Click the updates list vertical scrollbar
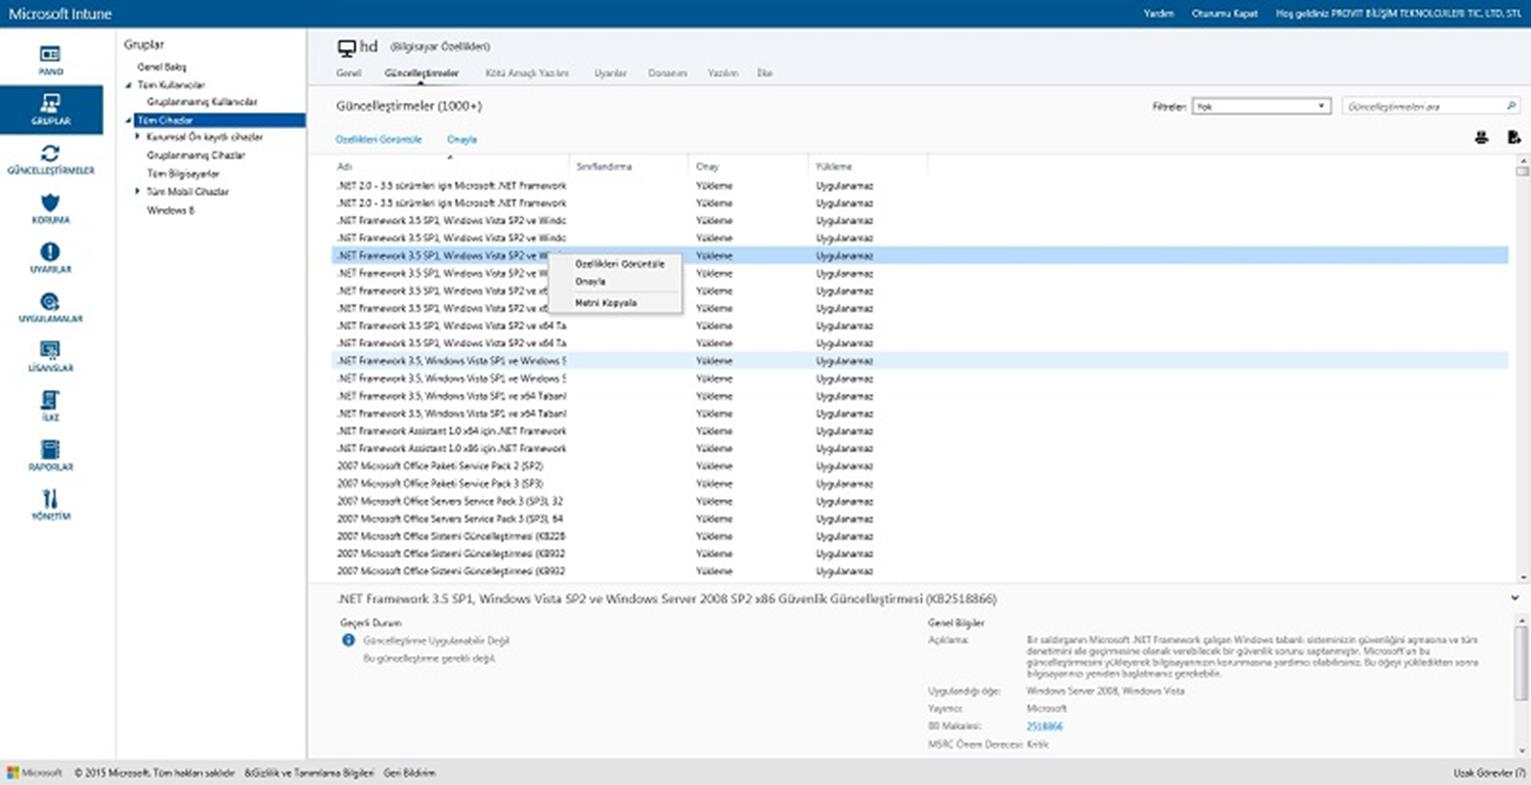Viewport: 1531px width, 785px height. tap(1522, 369)
